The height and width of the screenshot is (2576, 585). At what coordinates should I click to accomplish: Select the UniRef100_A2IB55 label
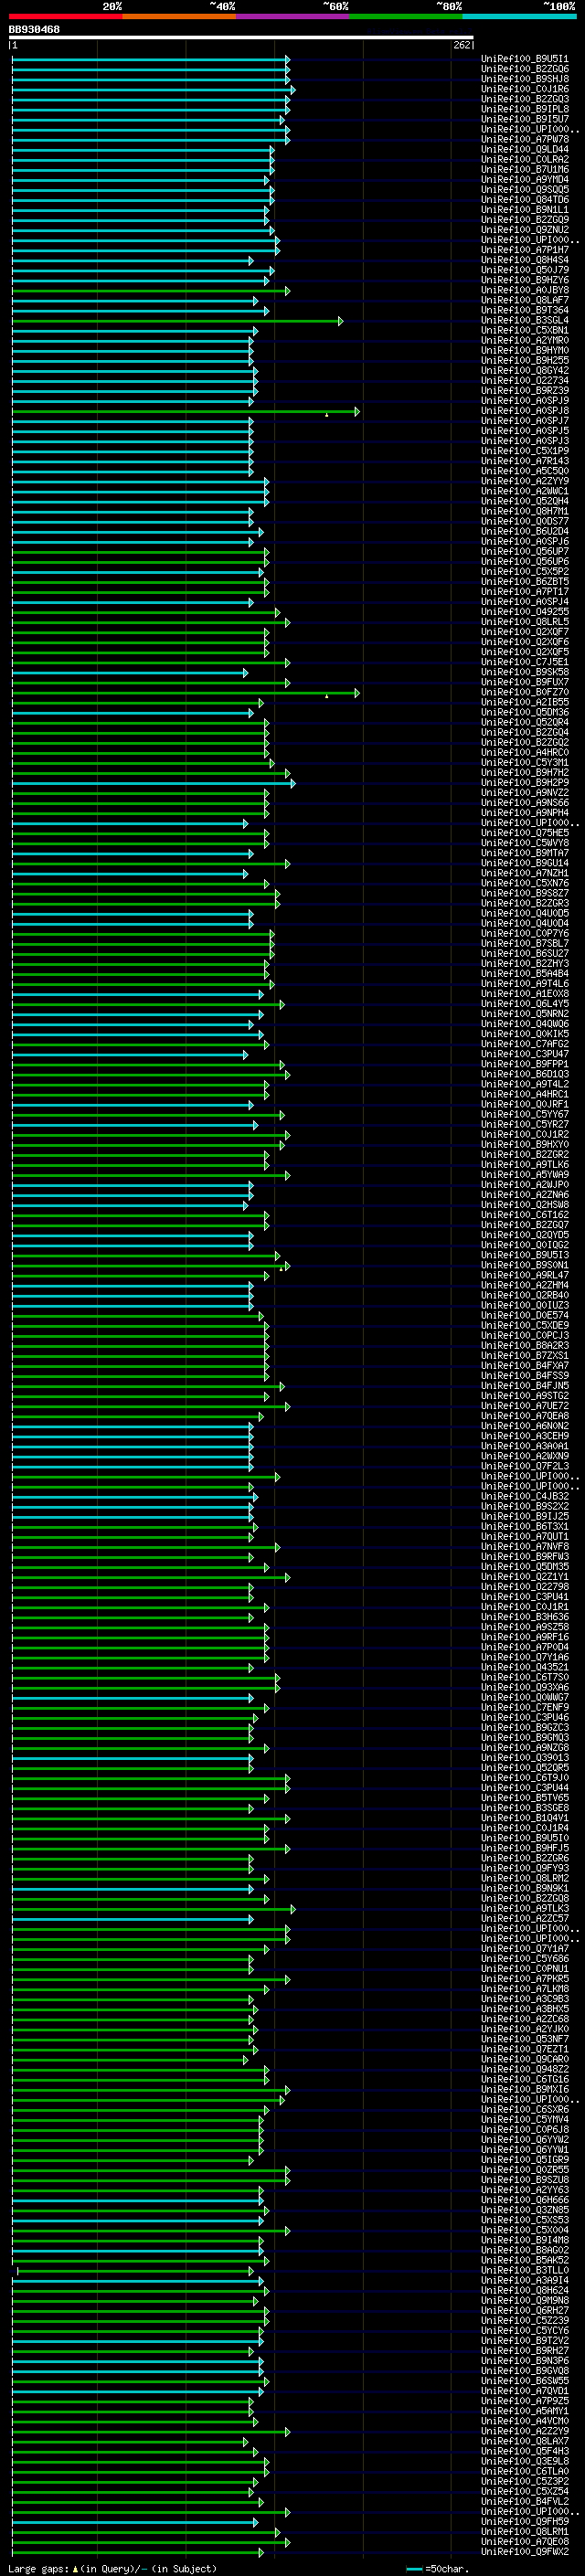click(x=524, y=702)
